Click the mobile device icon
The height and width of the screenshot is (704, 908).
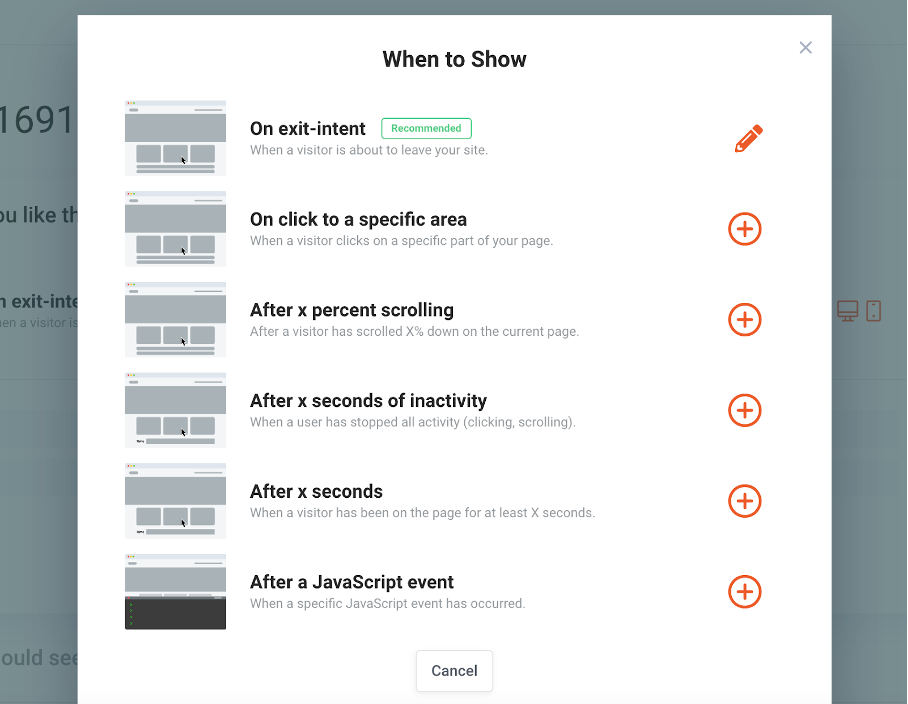click(873, 311)
